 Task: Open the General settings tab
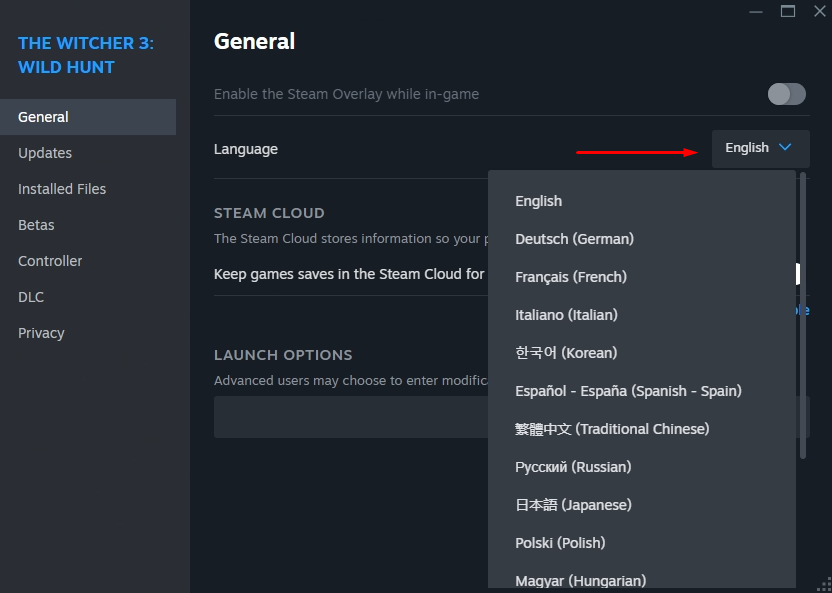pyautogui.click(x=88, y=117)
